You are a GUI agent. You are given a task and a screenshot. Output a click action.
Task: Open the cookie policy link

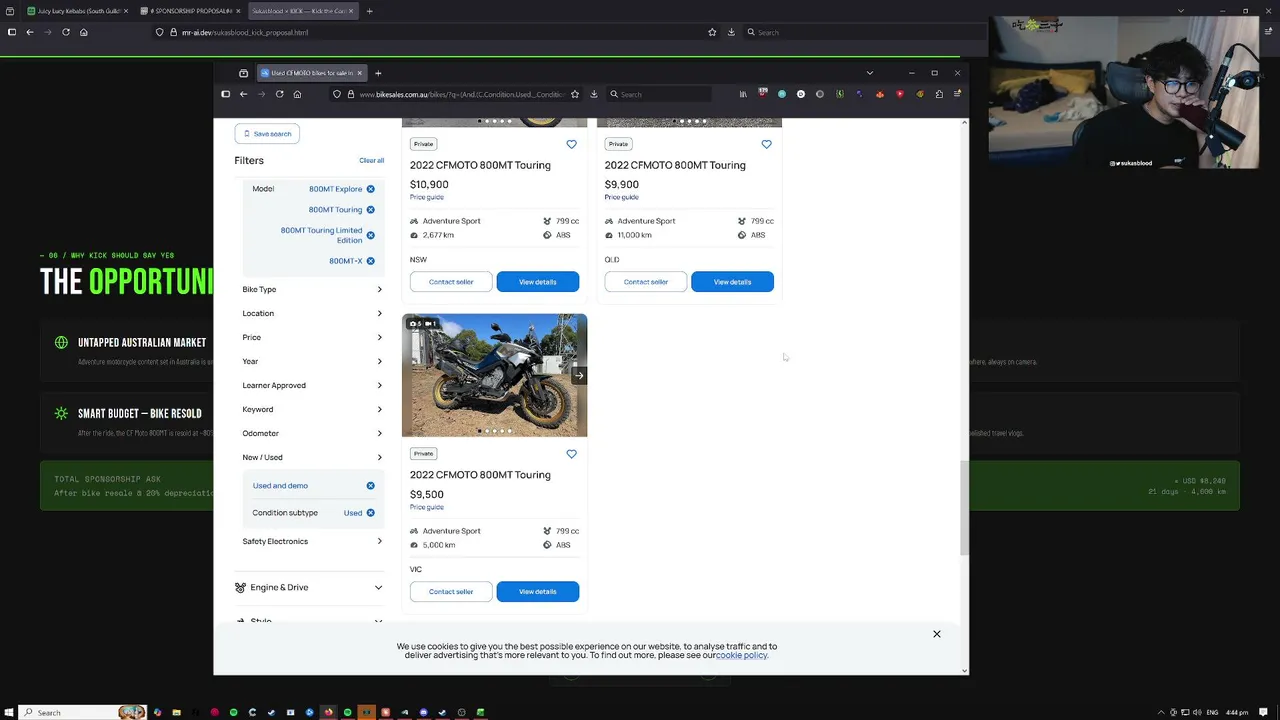tap(741, 656)
